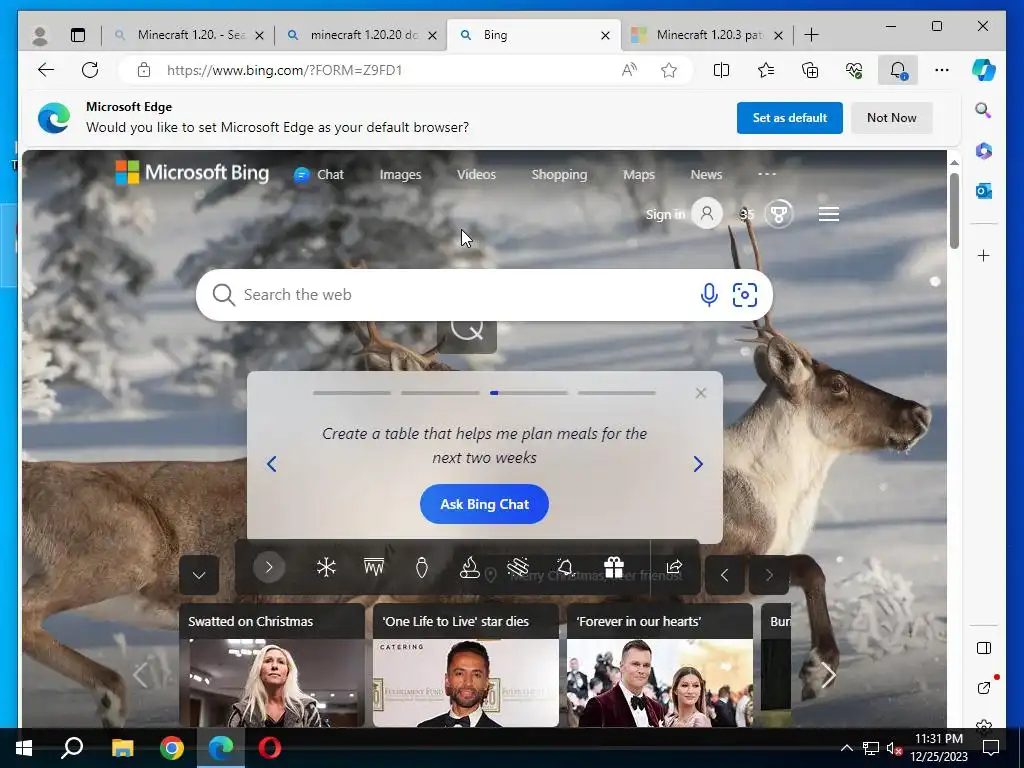Open the Bing Shopping menu item

click(559, 174)
